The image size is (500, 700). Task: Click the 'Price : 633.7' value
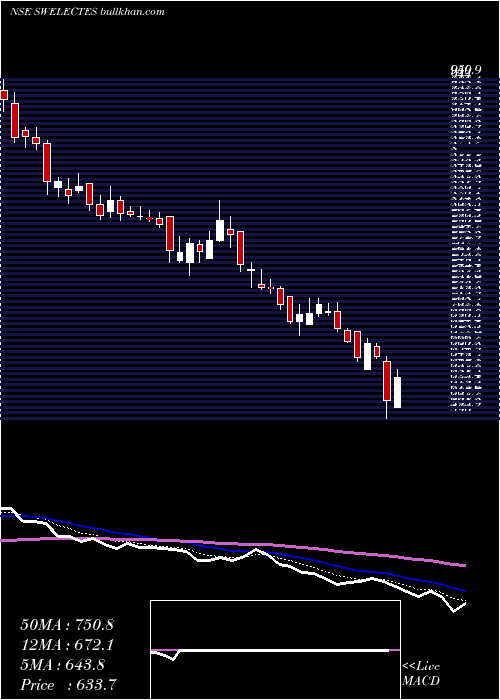[69, 685]
